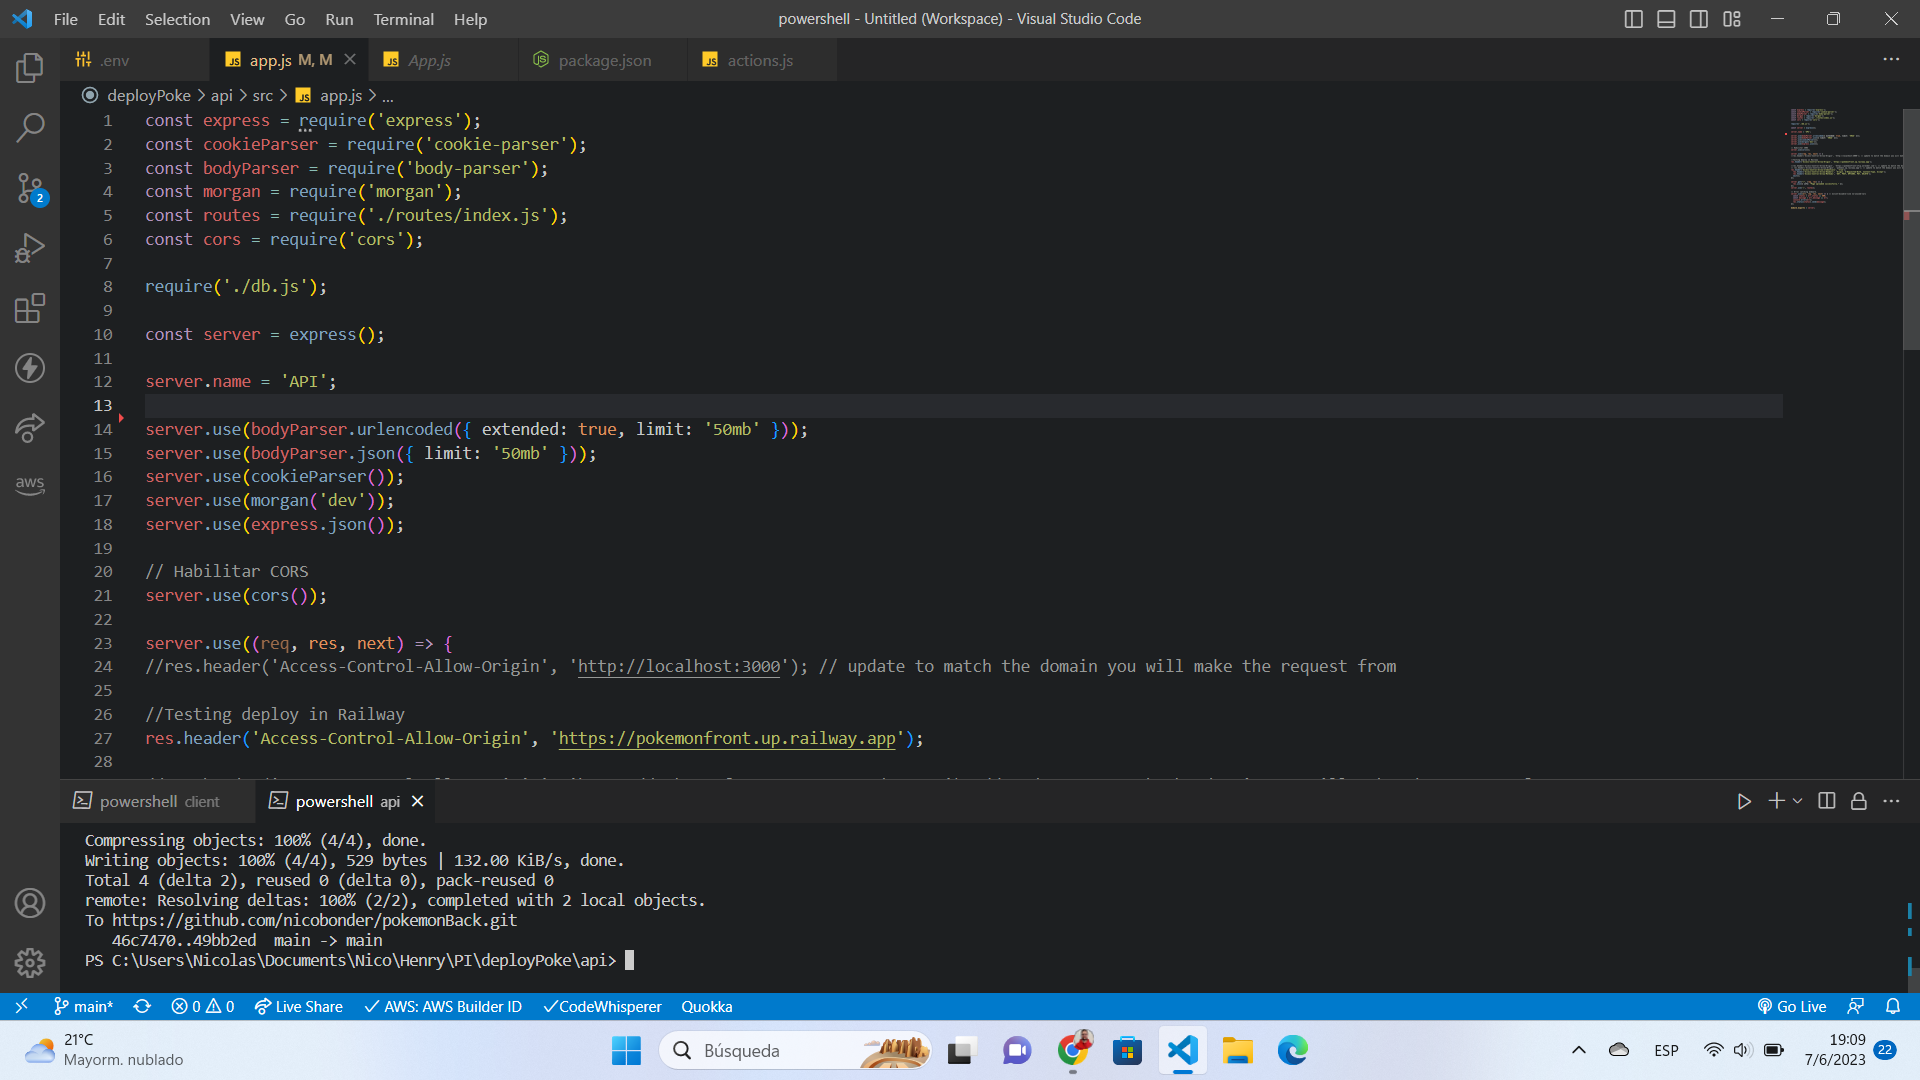Switch to the actions.js editor tab
The height and width of the screenshot is (1080, 1920).
click(x=760, y=60)
